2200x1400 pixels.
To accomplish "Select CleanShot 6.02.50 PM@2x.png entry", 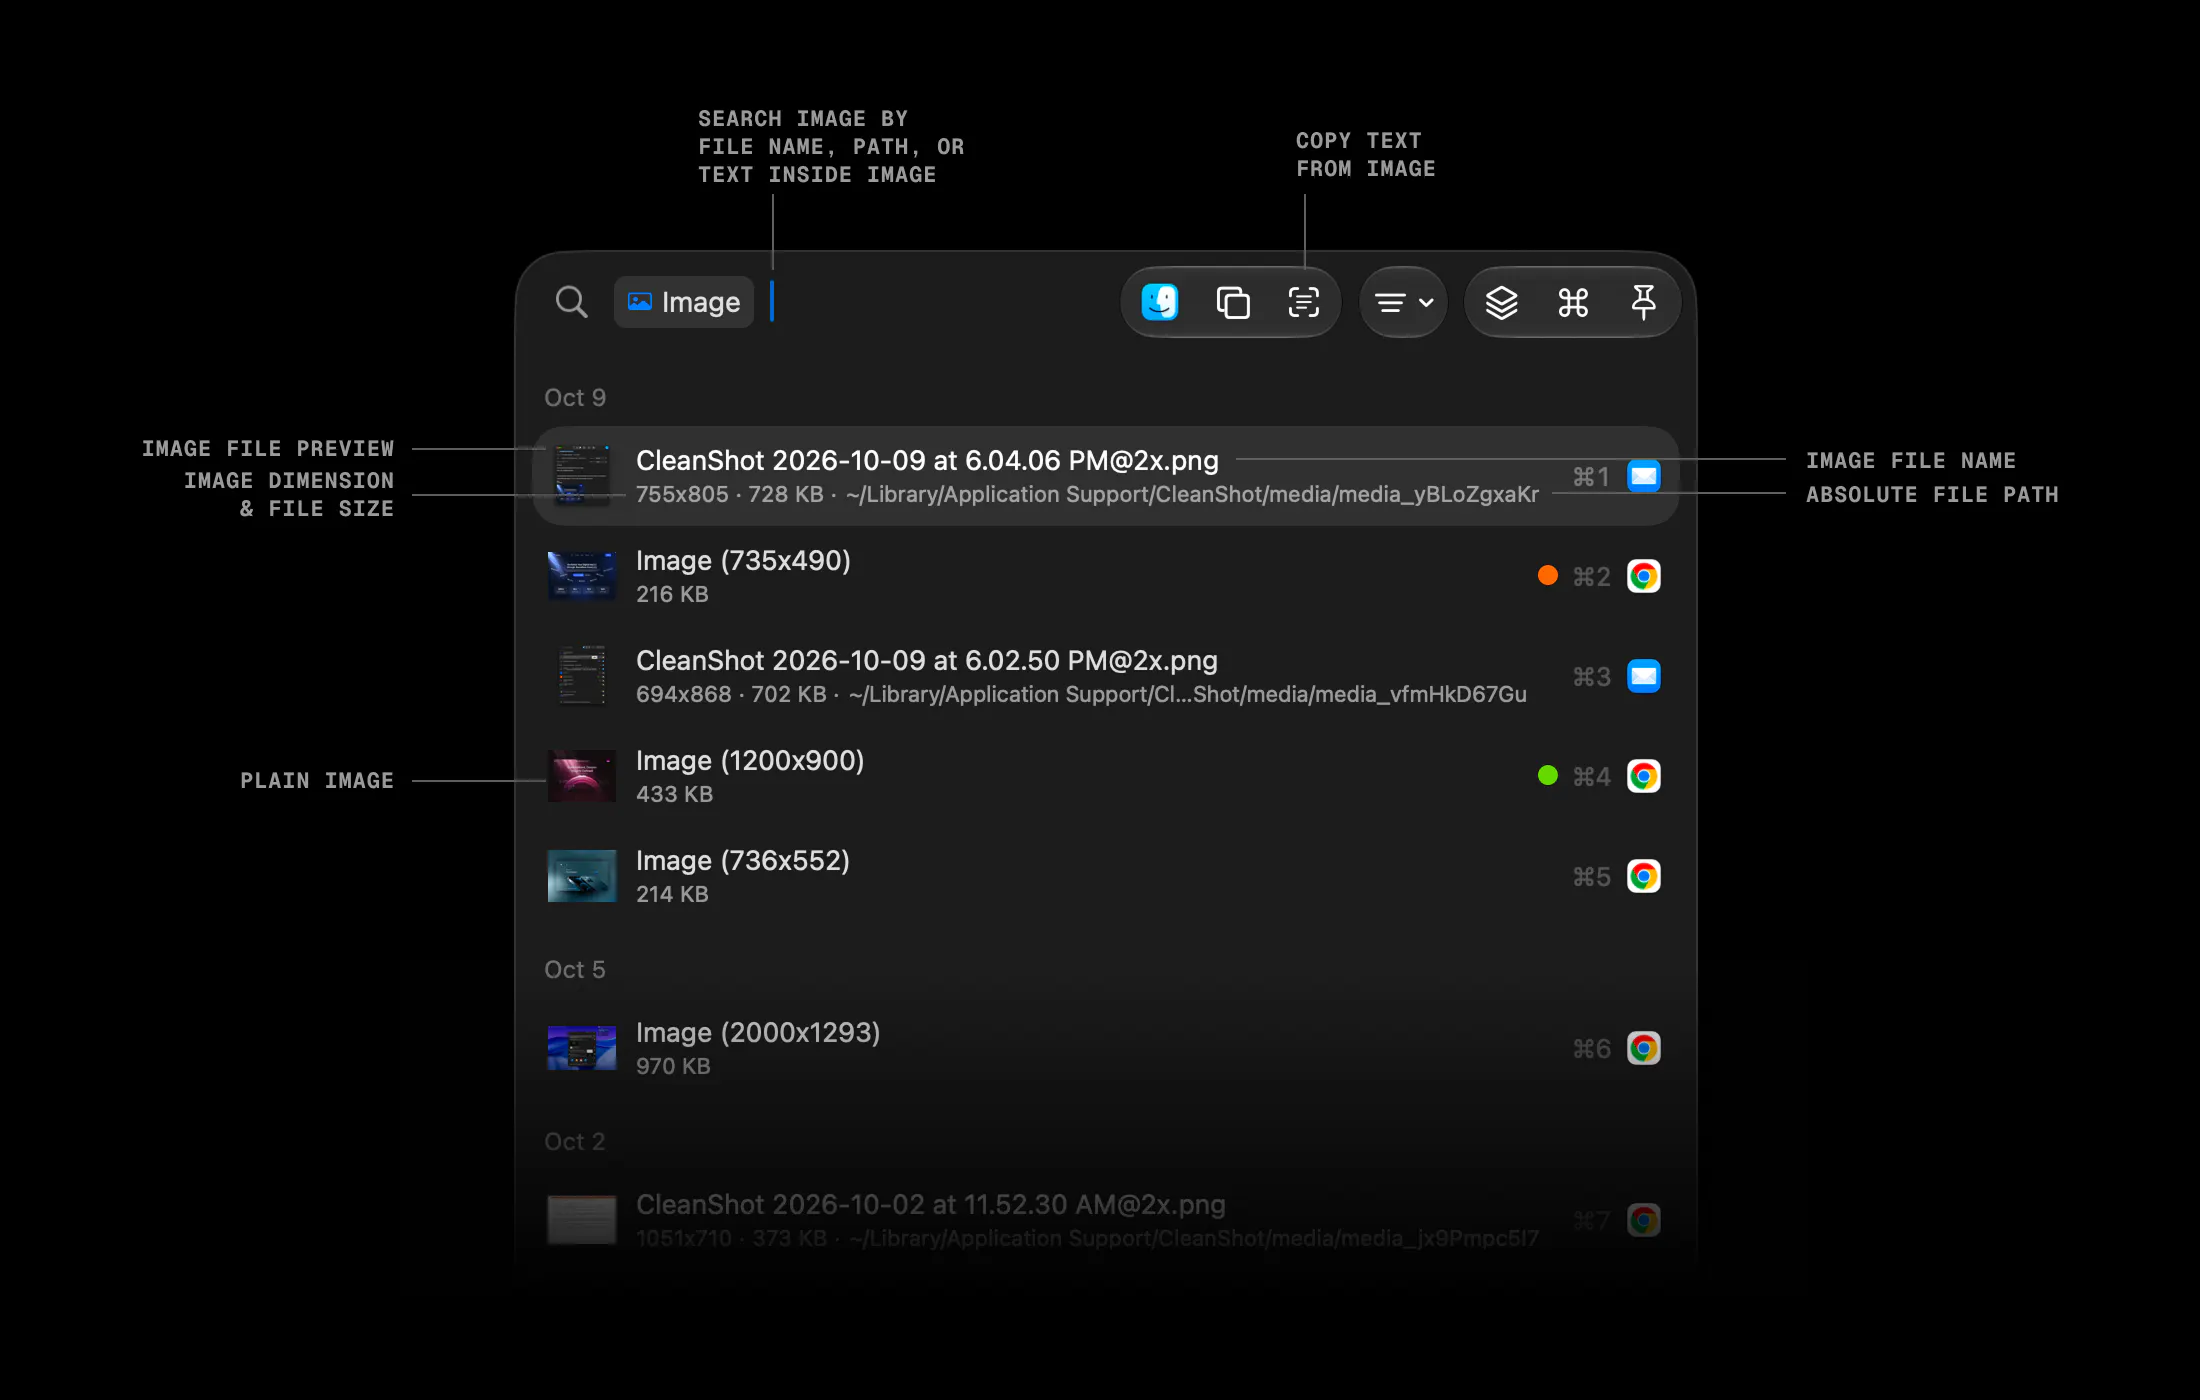I will point(1105,676).
